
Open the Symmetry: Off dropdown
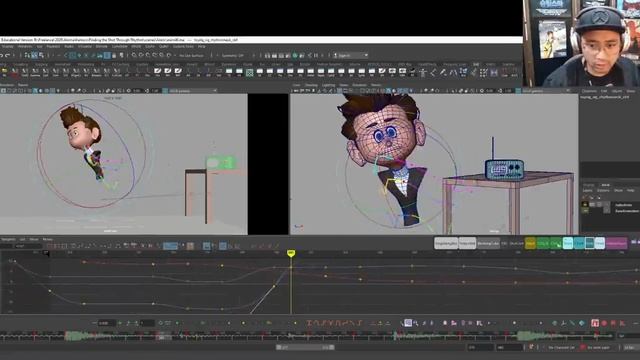coord(233,55)
